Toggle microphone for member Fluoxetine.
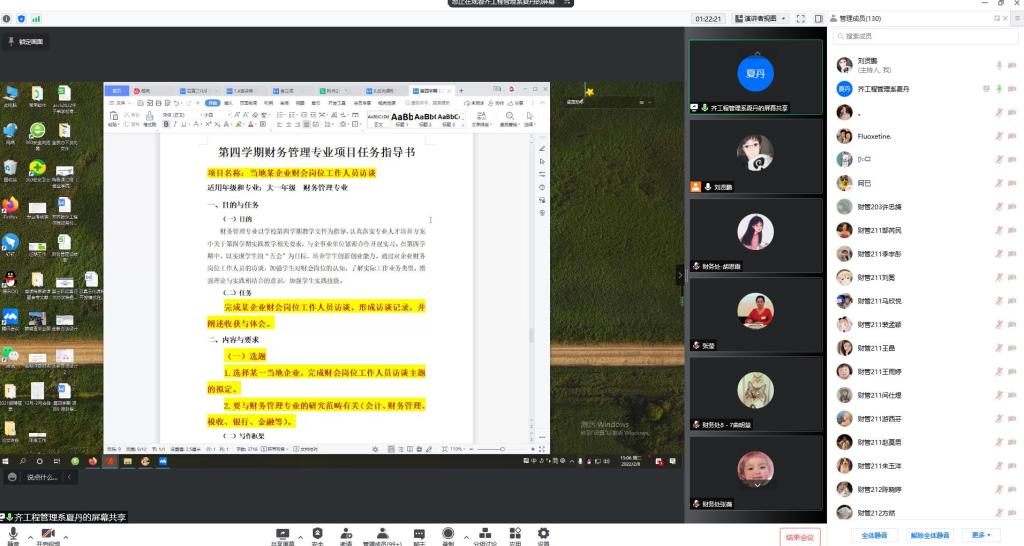 click(x=999, y=136)
